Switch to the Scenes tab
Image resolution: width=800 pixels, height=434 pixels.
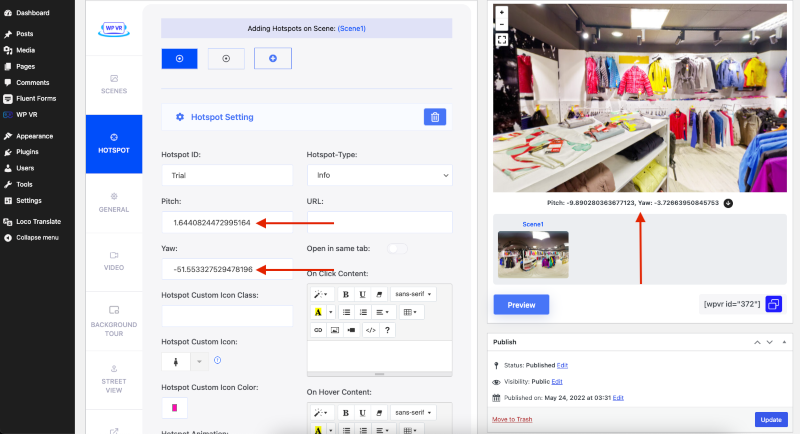tap(114, 84)
